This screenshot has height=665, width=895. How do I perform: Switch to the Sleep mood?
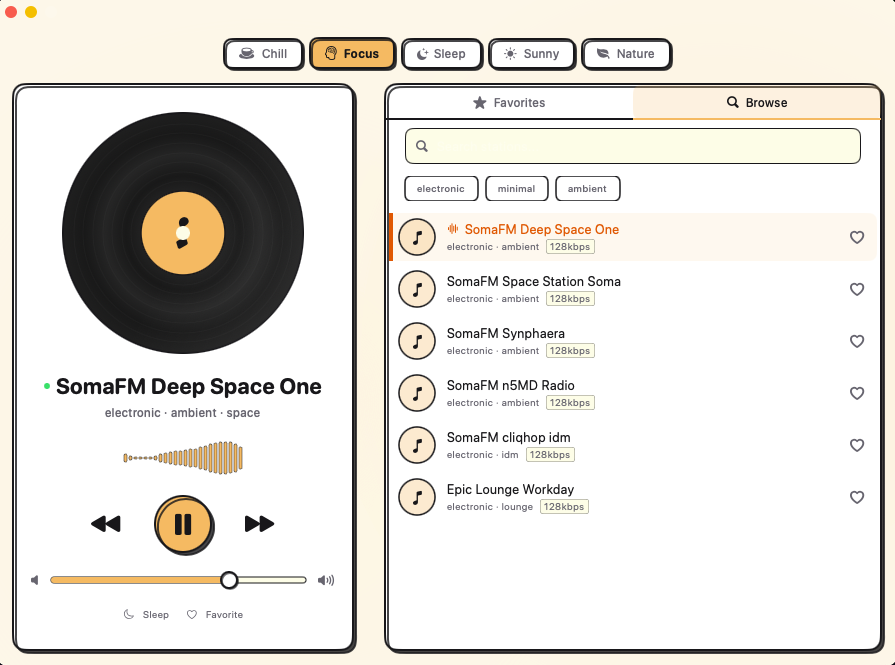[442, 54]
